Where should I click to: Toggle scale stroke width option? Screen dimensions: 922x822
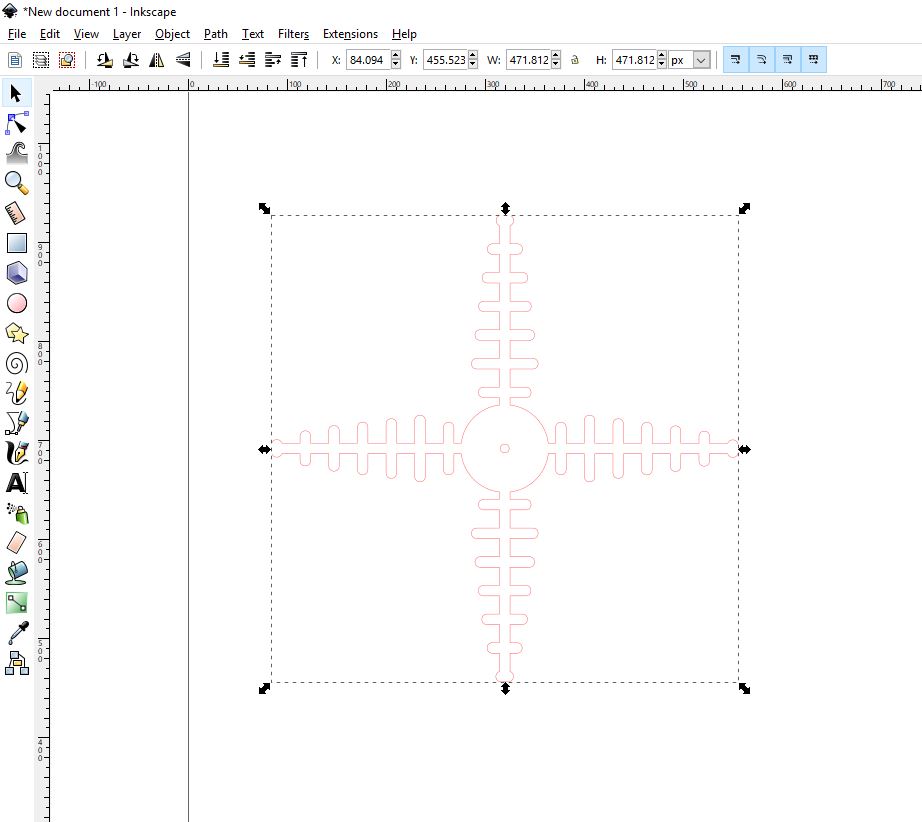pyautogui.click(x=736, y=59)
